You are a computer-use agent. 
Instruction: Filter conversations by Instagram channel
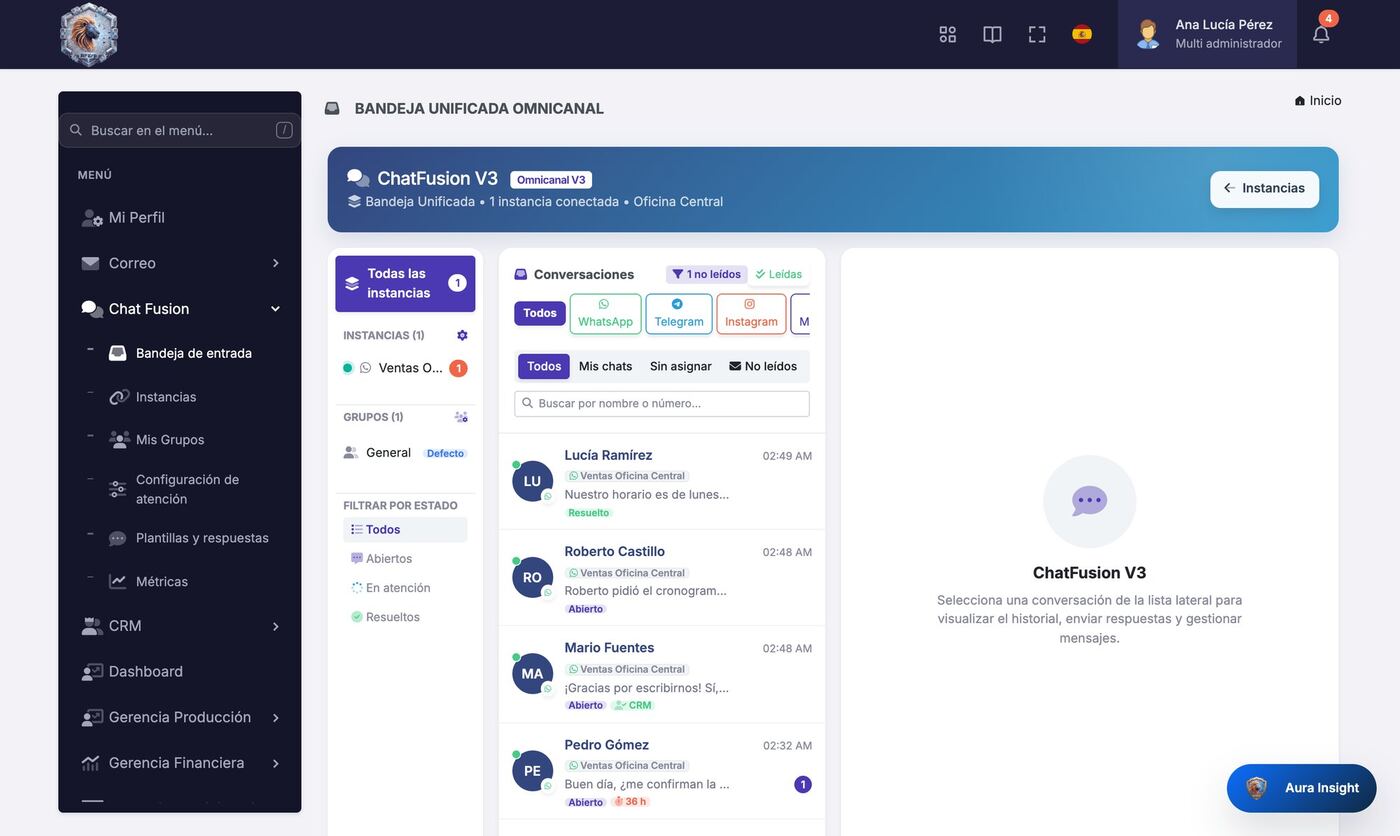tap(751, 313)
